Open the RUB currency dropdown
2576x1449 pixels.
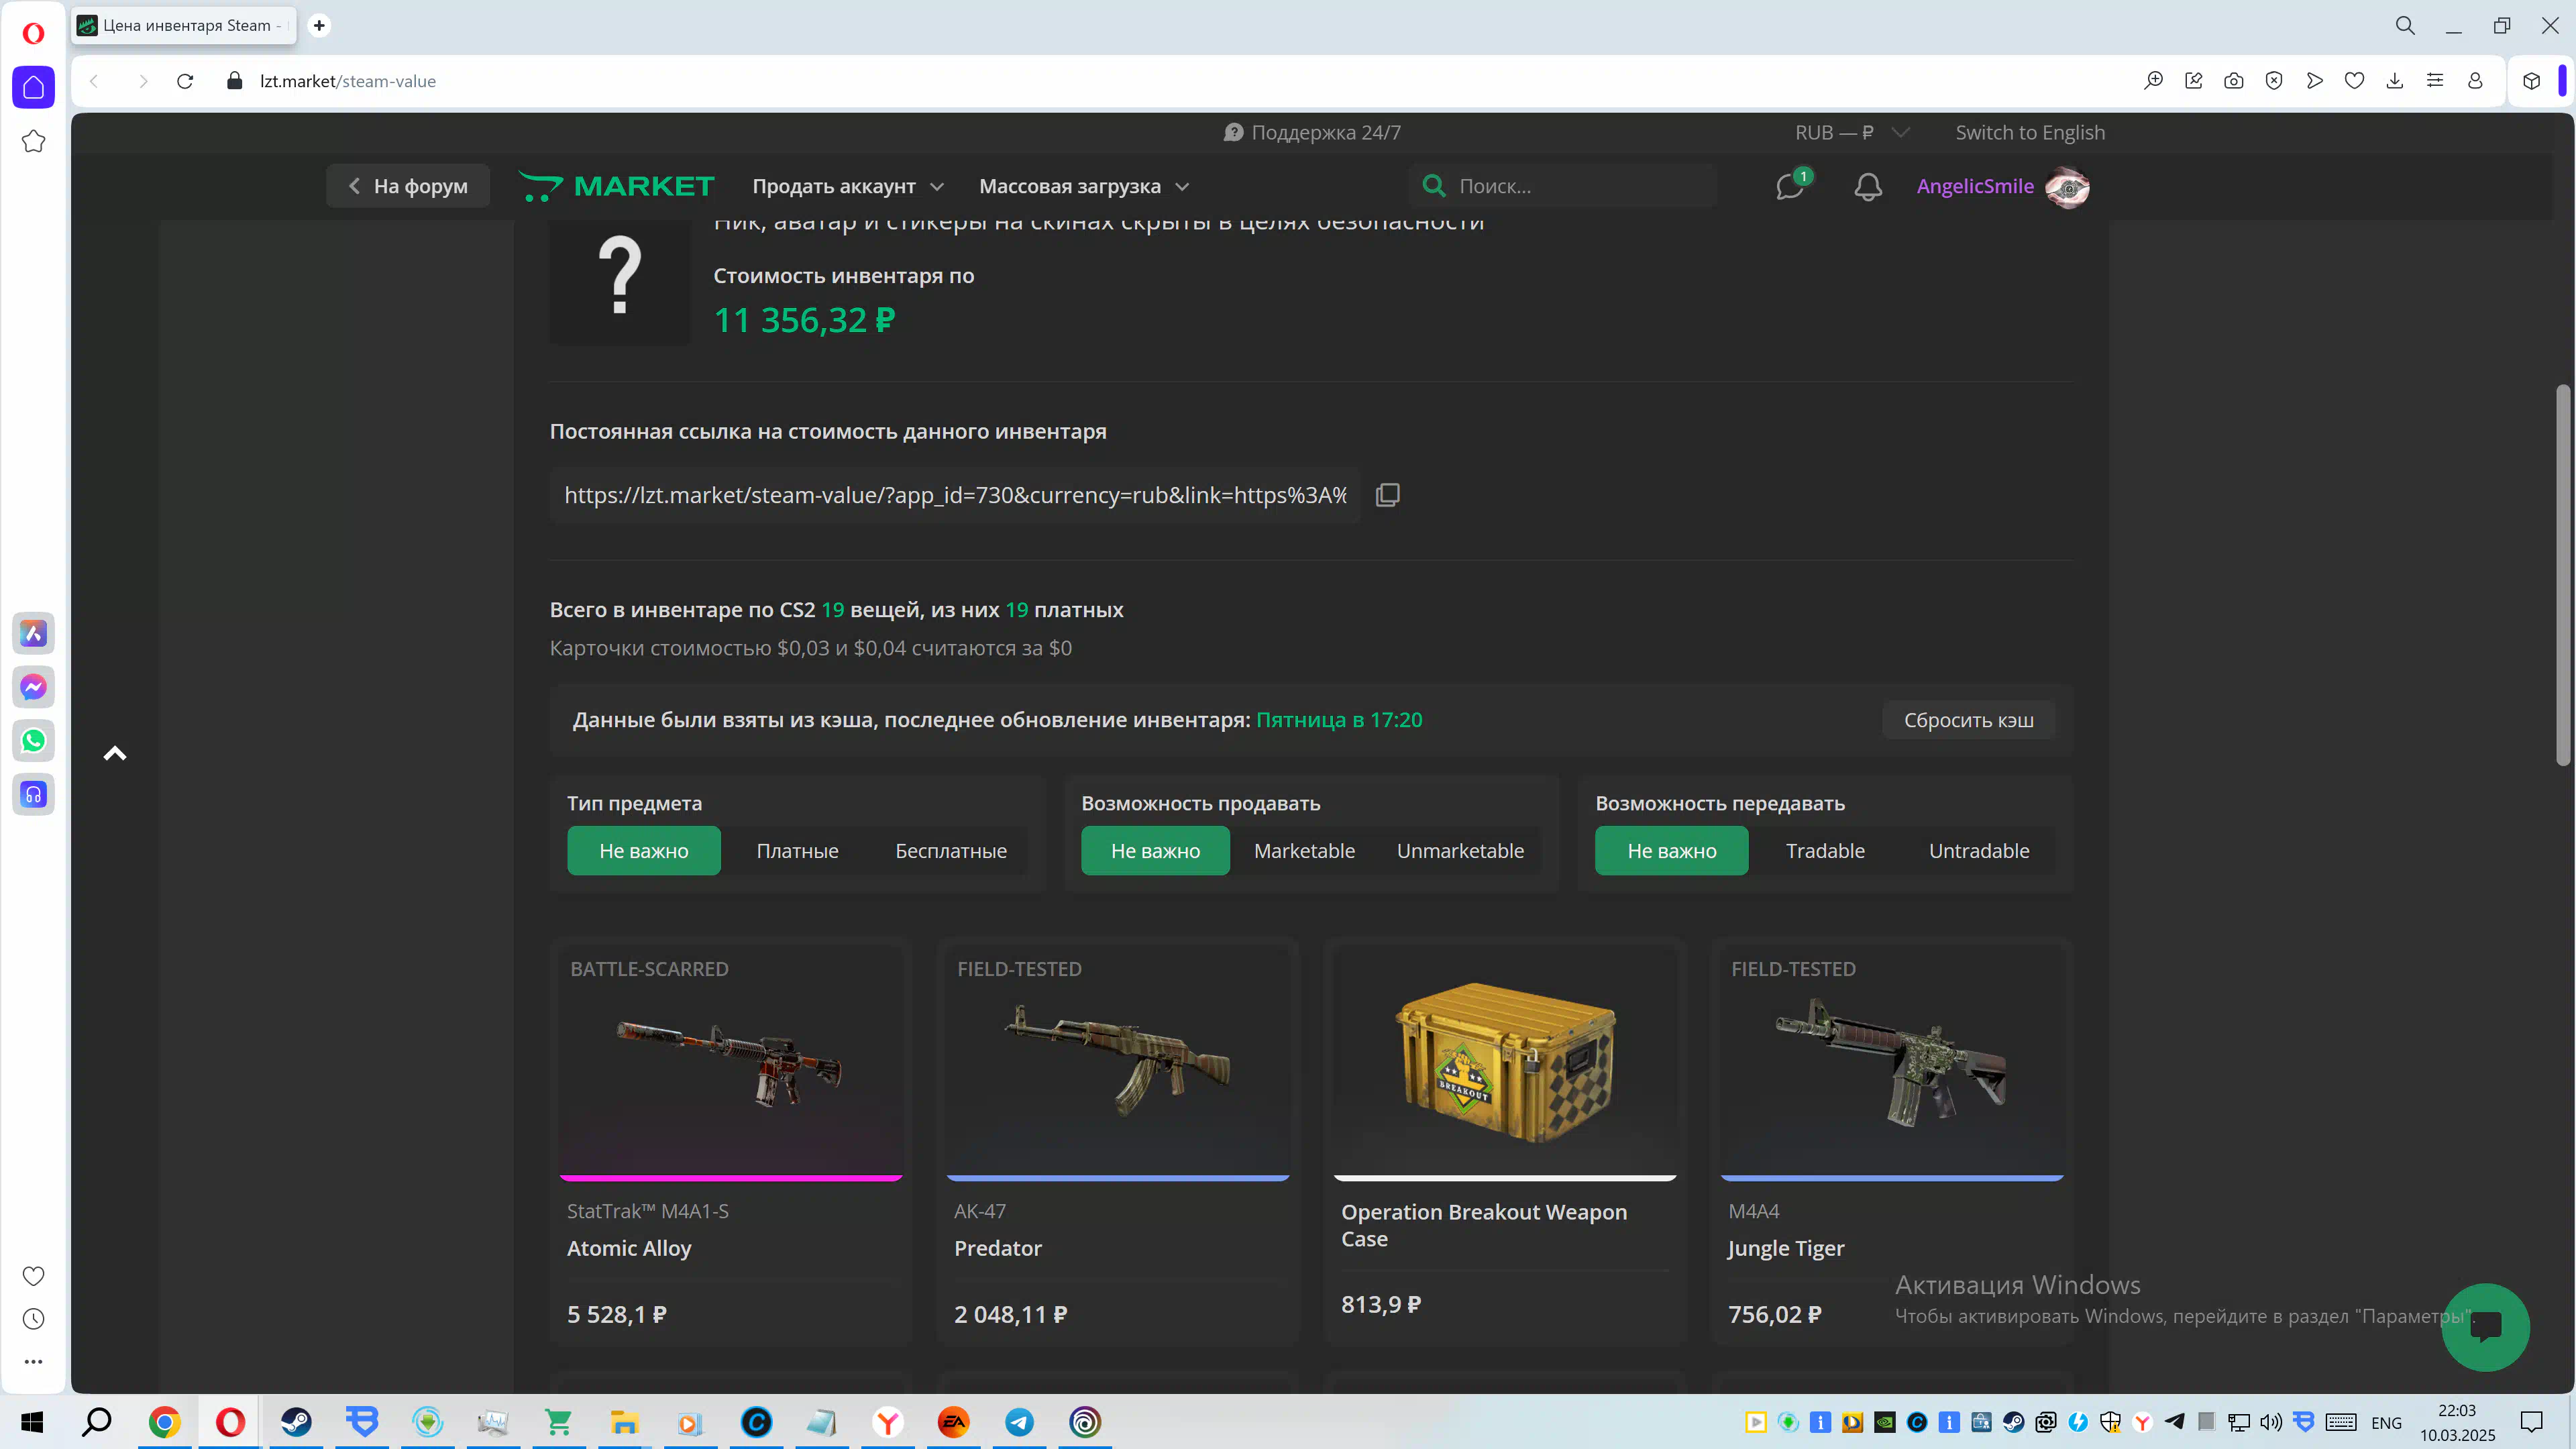coord(1851,132)
